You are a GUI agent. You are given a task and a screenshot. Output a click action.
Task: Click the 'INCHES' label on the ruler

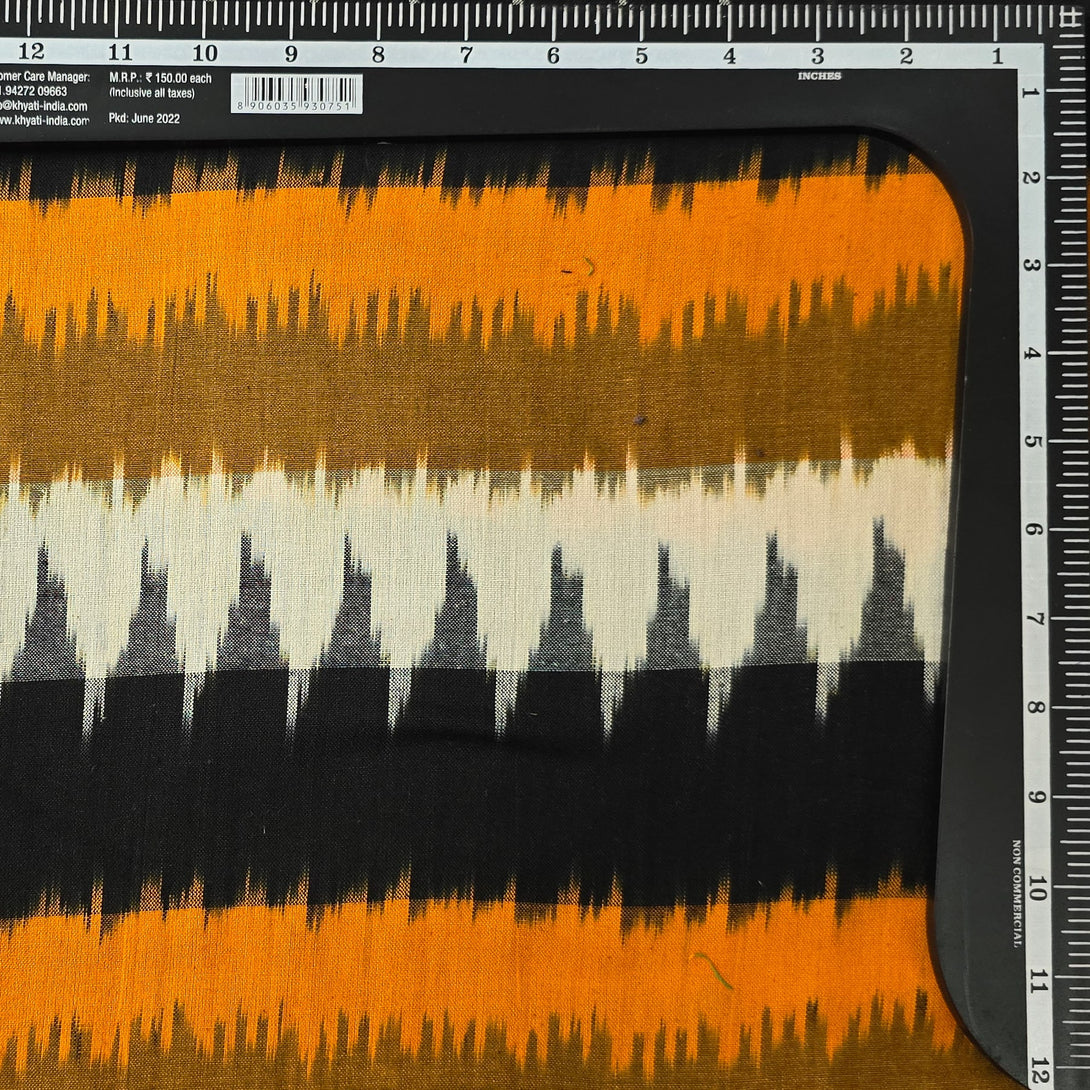pos(819,76)
